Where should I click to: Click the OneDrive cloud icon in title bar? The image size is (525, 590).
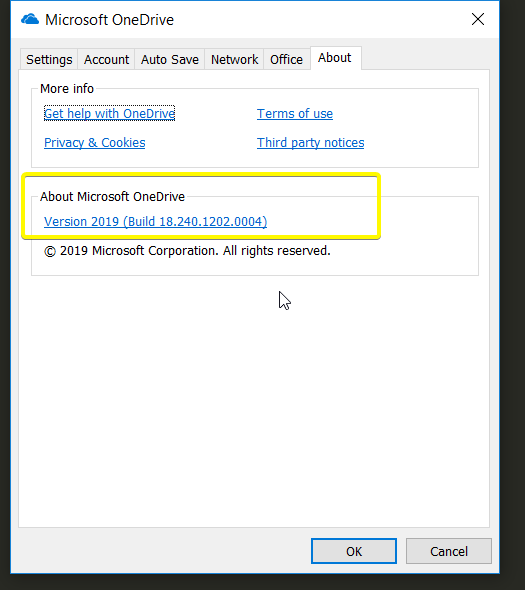[x=30, y=19]
